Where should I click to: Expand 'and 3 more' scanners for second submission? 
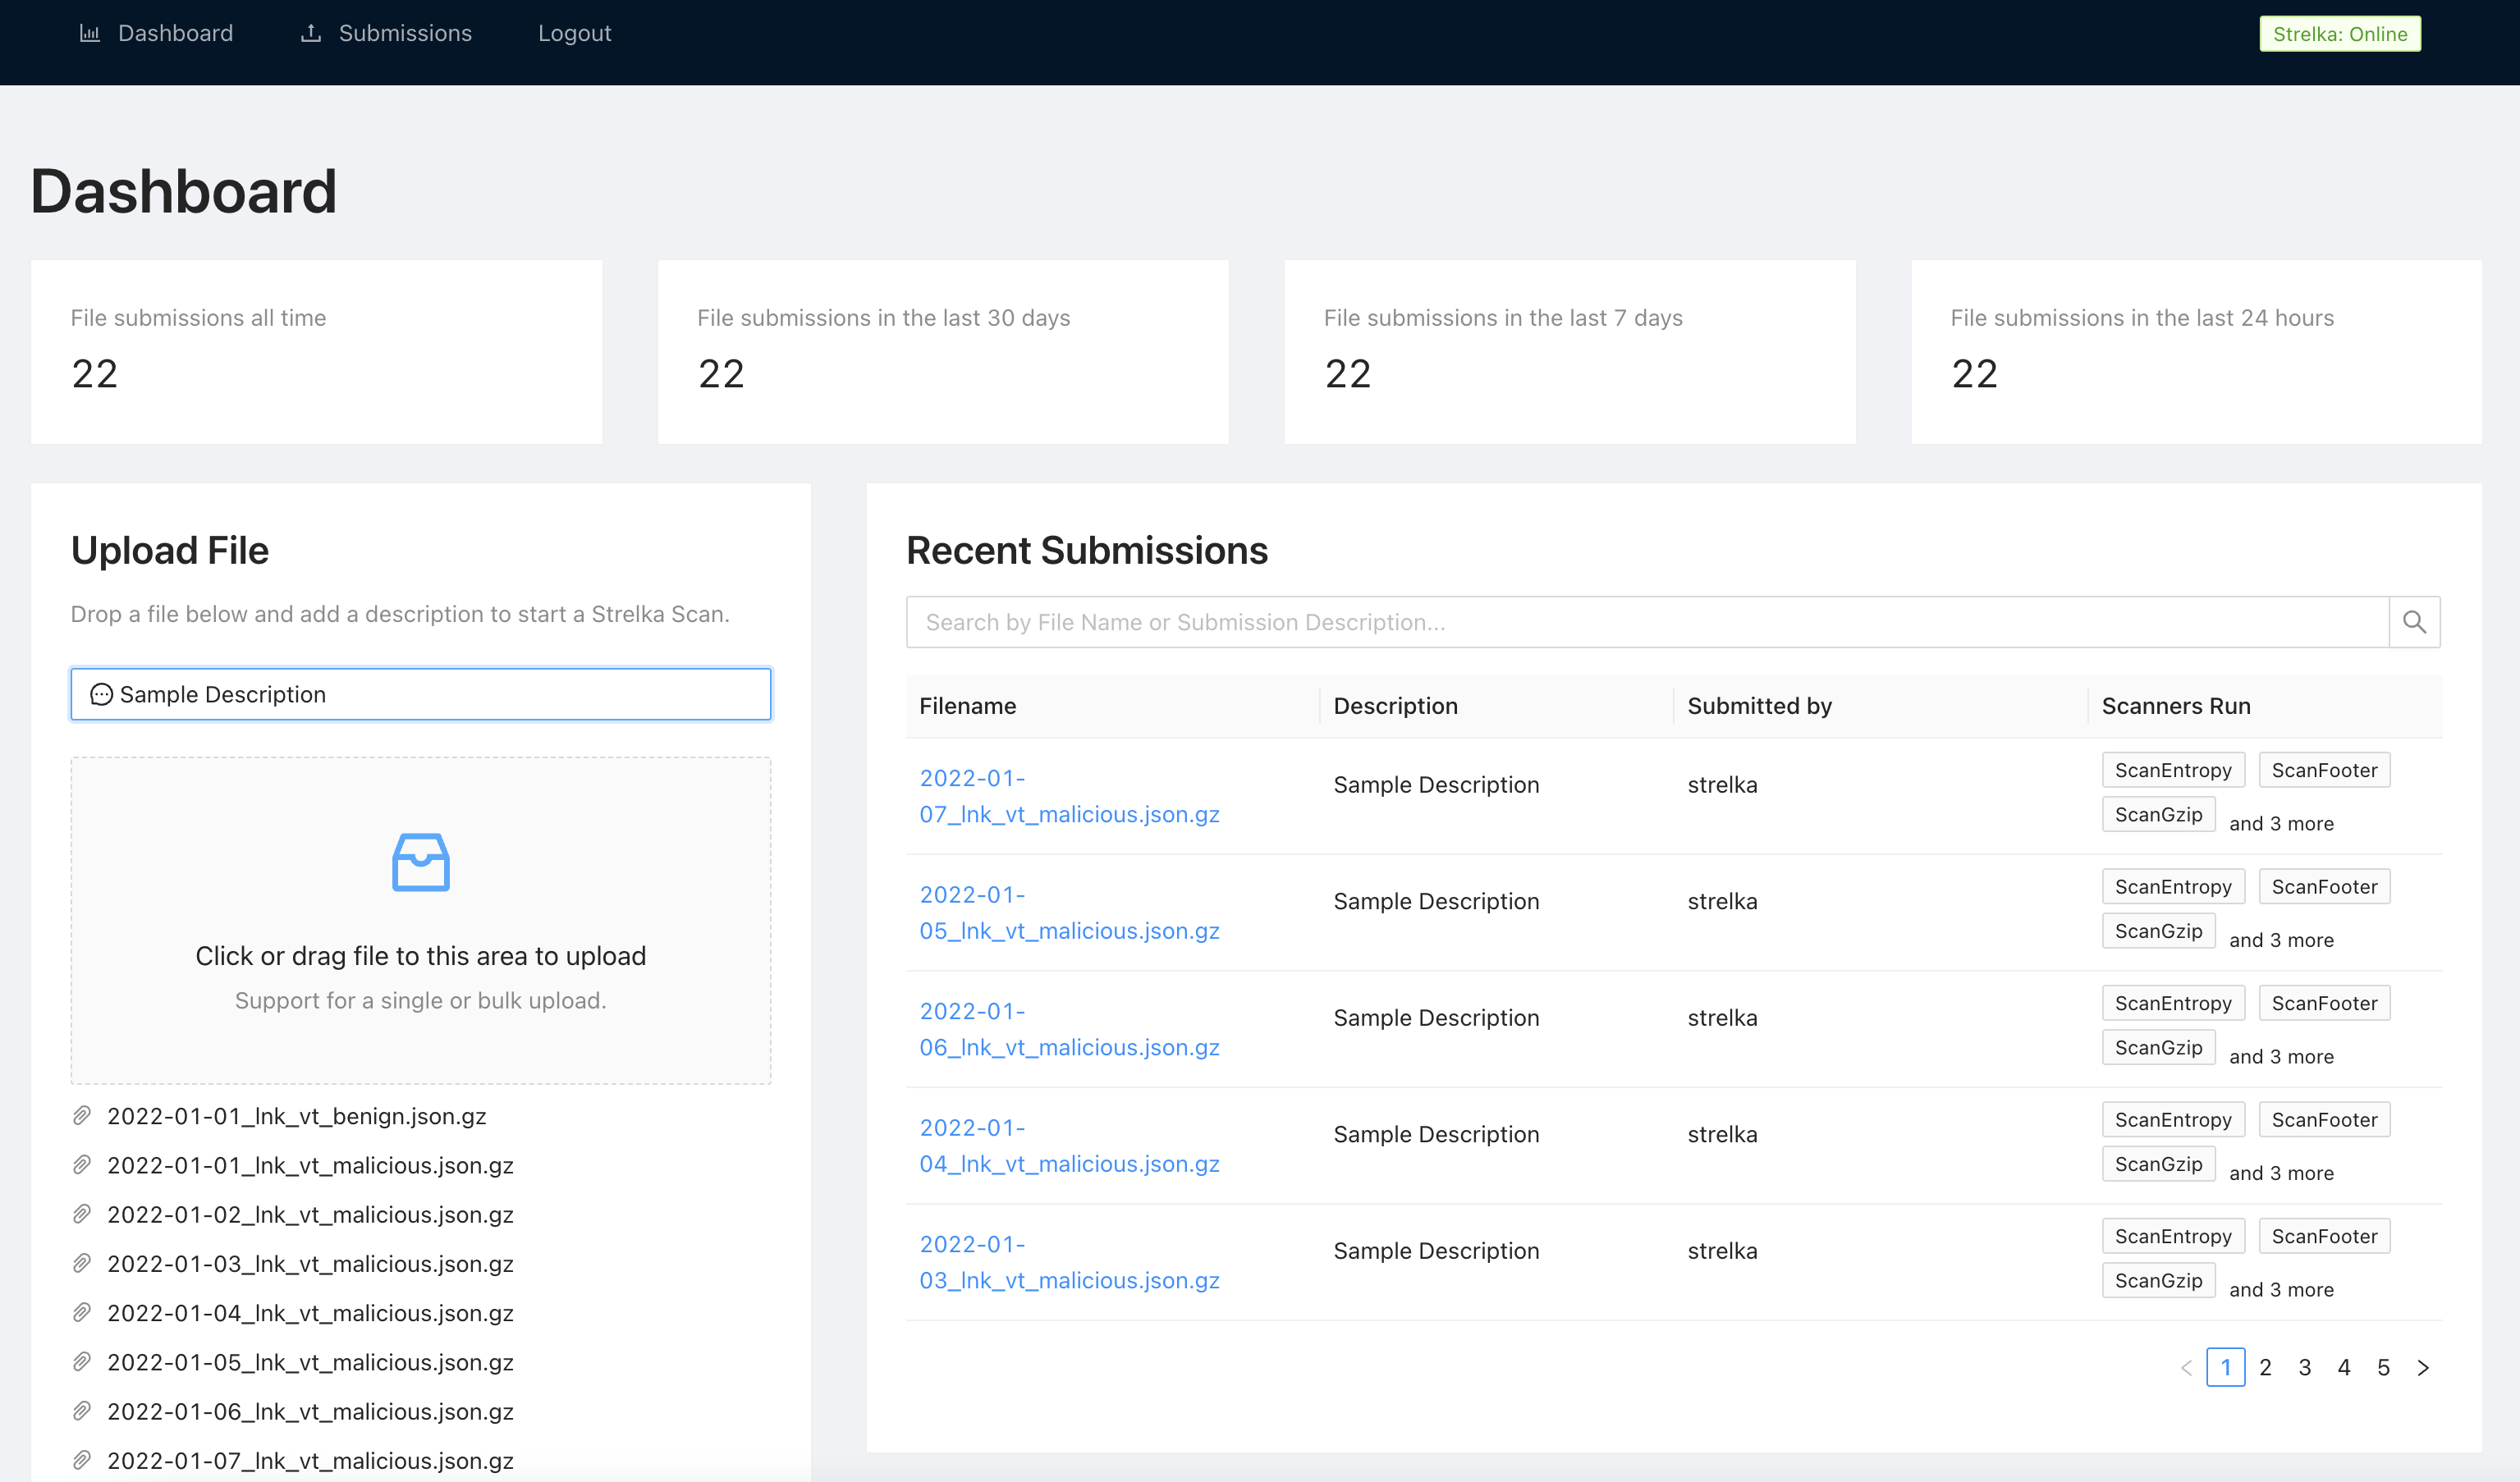2282,939
